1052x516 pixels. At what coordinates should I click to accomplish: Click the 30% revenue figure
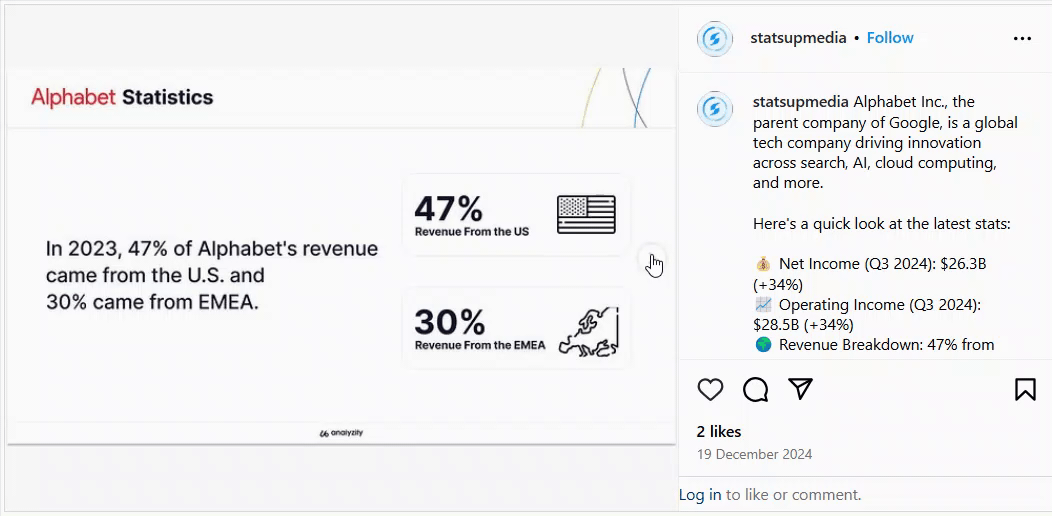click(449, 323)
